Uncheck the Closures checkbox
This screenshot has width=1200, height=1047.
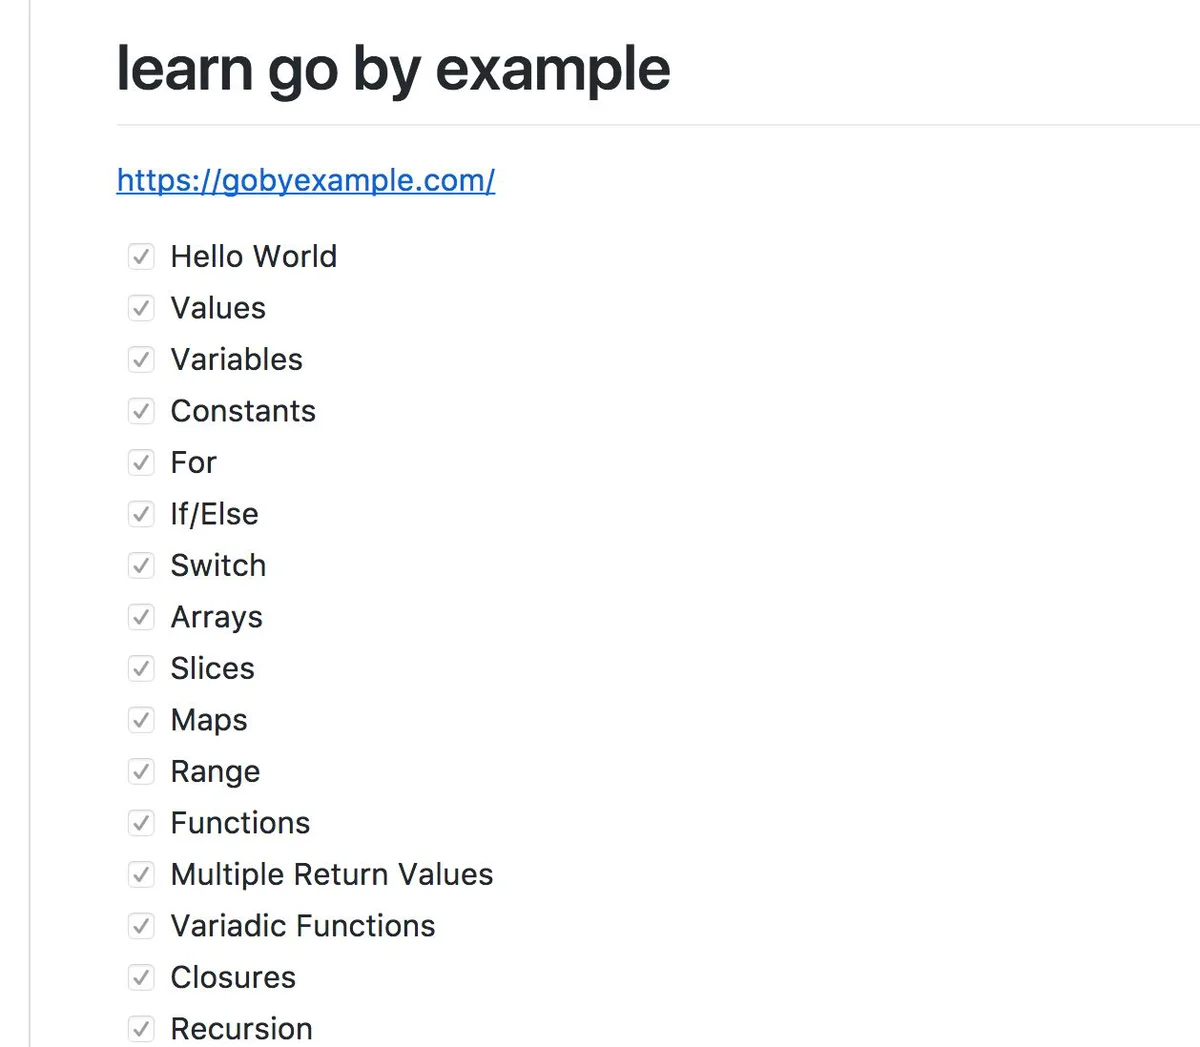point(141,978)
